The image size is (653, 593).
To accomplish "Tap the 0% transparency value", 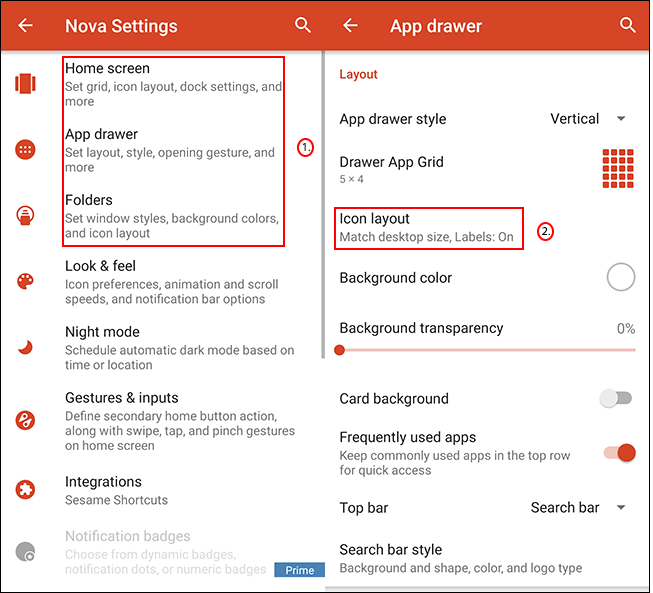I will (626, 329).
